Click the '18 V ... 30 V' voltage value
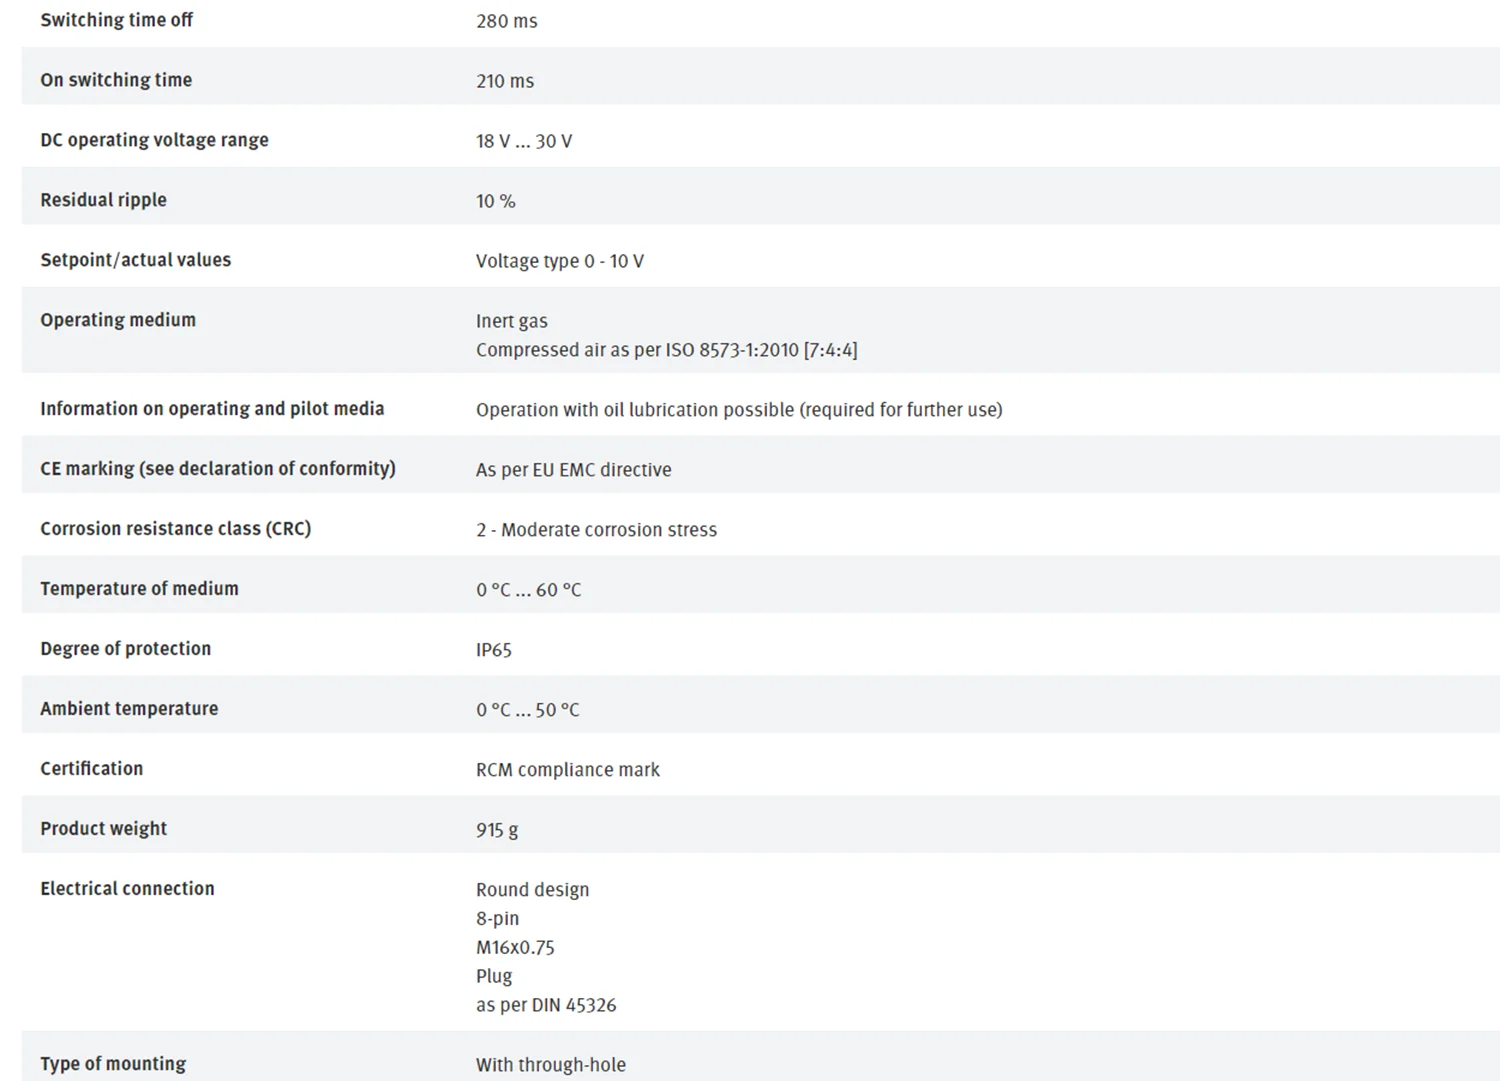 [x=524, y=141]
